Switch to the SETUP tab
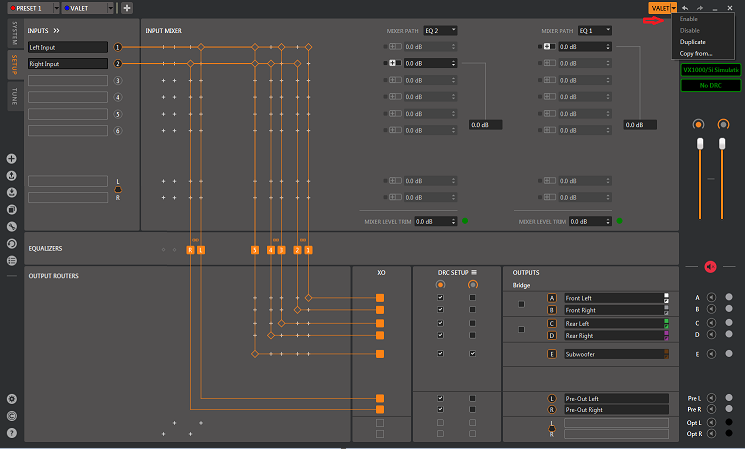 (15, 65)
